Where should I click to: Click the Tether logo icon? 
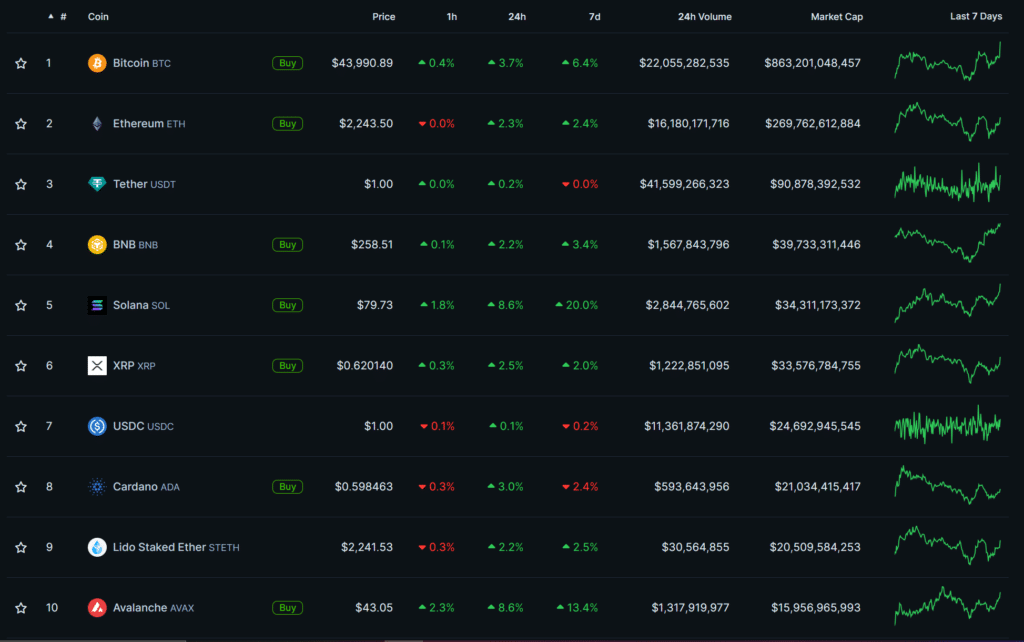coord(97,184)
